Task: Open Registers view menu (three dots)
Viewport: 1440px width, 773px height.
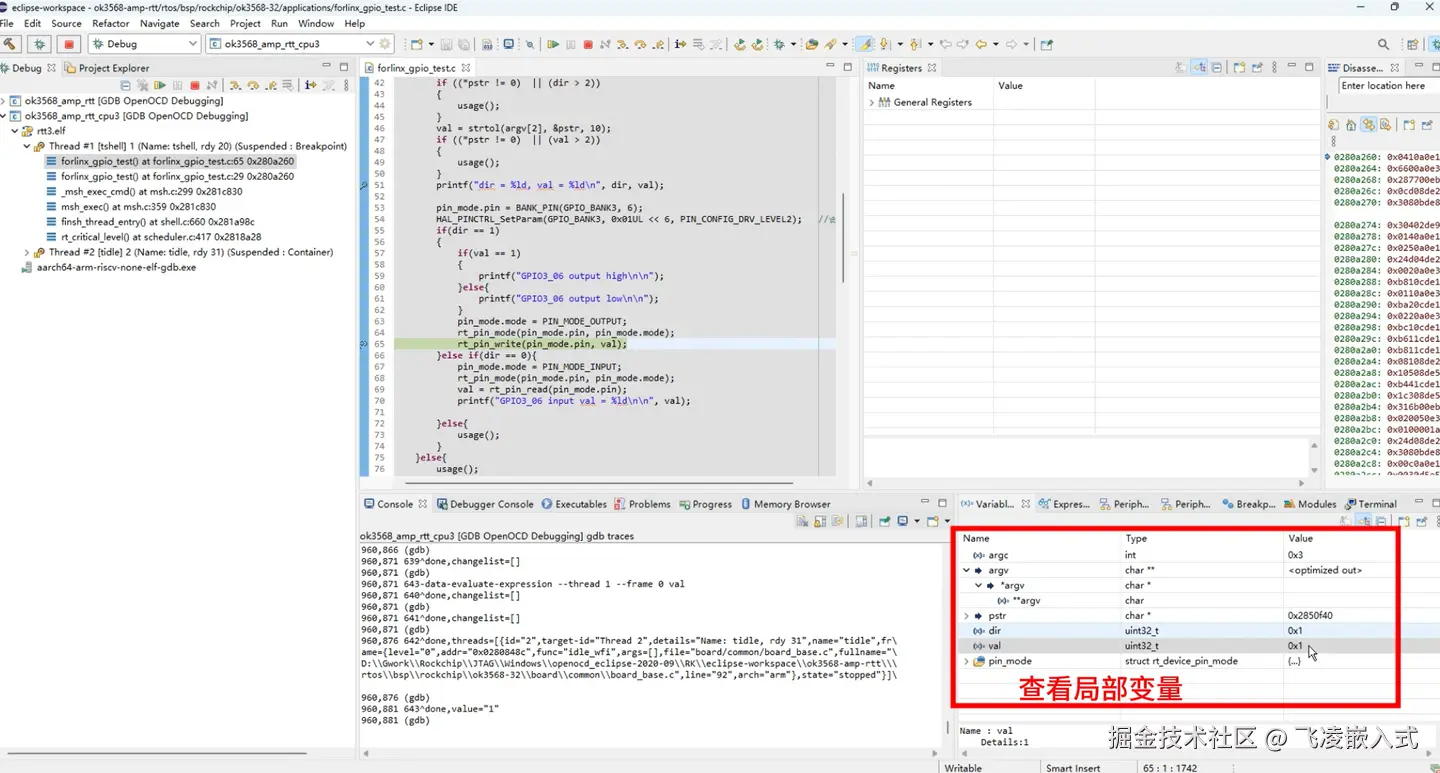Action: 1275,68
